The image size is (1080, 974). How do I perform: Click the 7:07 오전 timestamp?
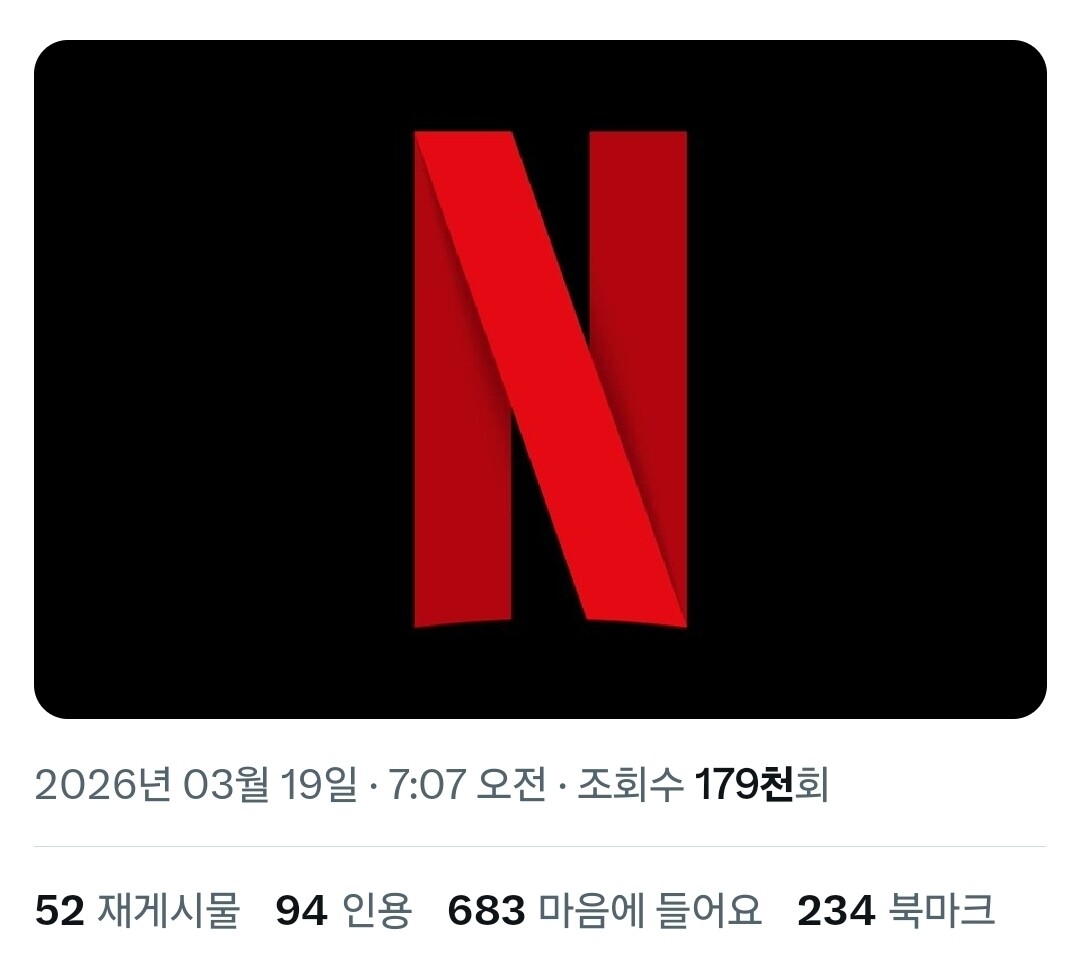tap(467, 785)
